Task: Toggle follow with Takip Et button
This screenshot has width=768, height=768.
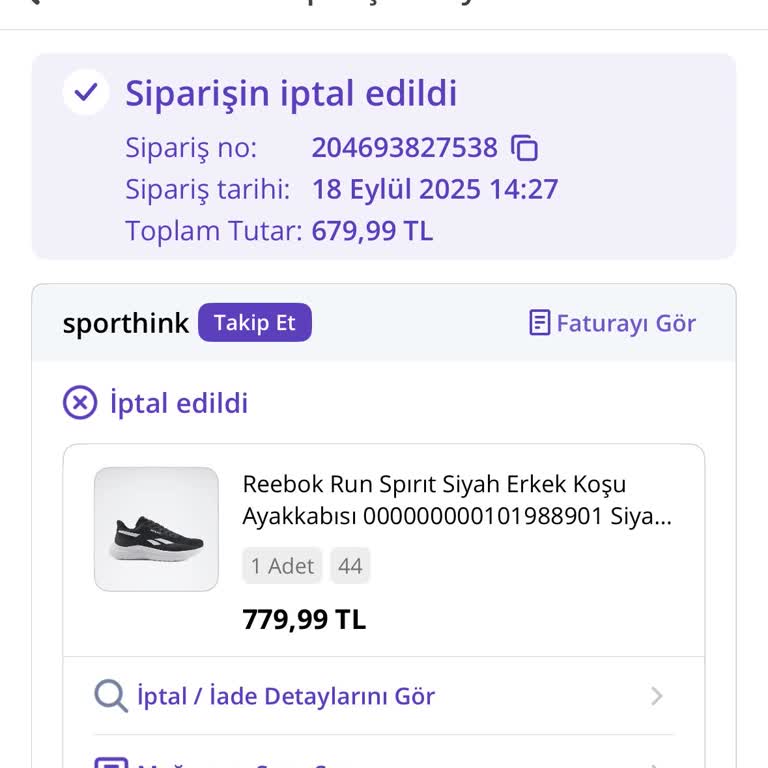Action: [254, 323]
